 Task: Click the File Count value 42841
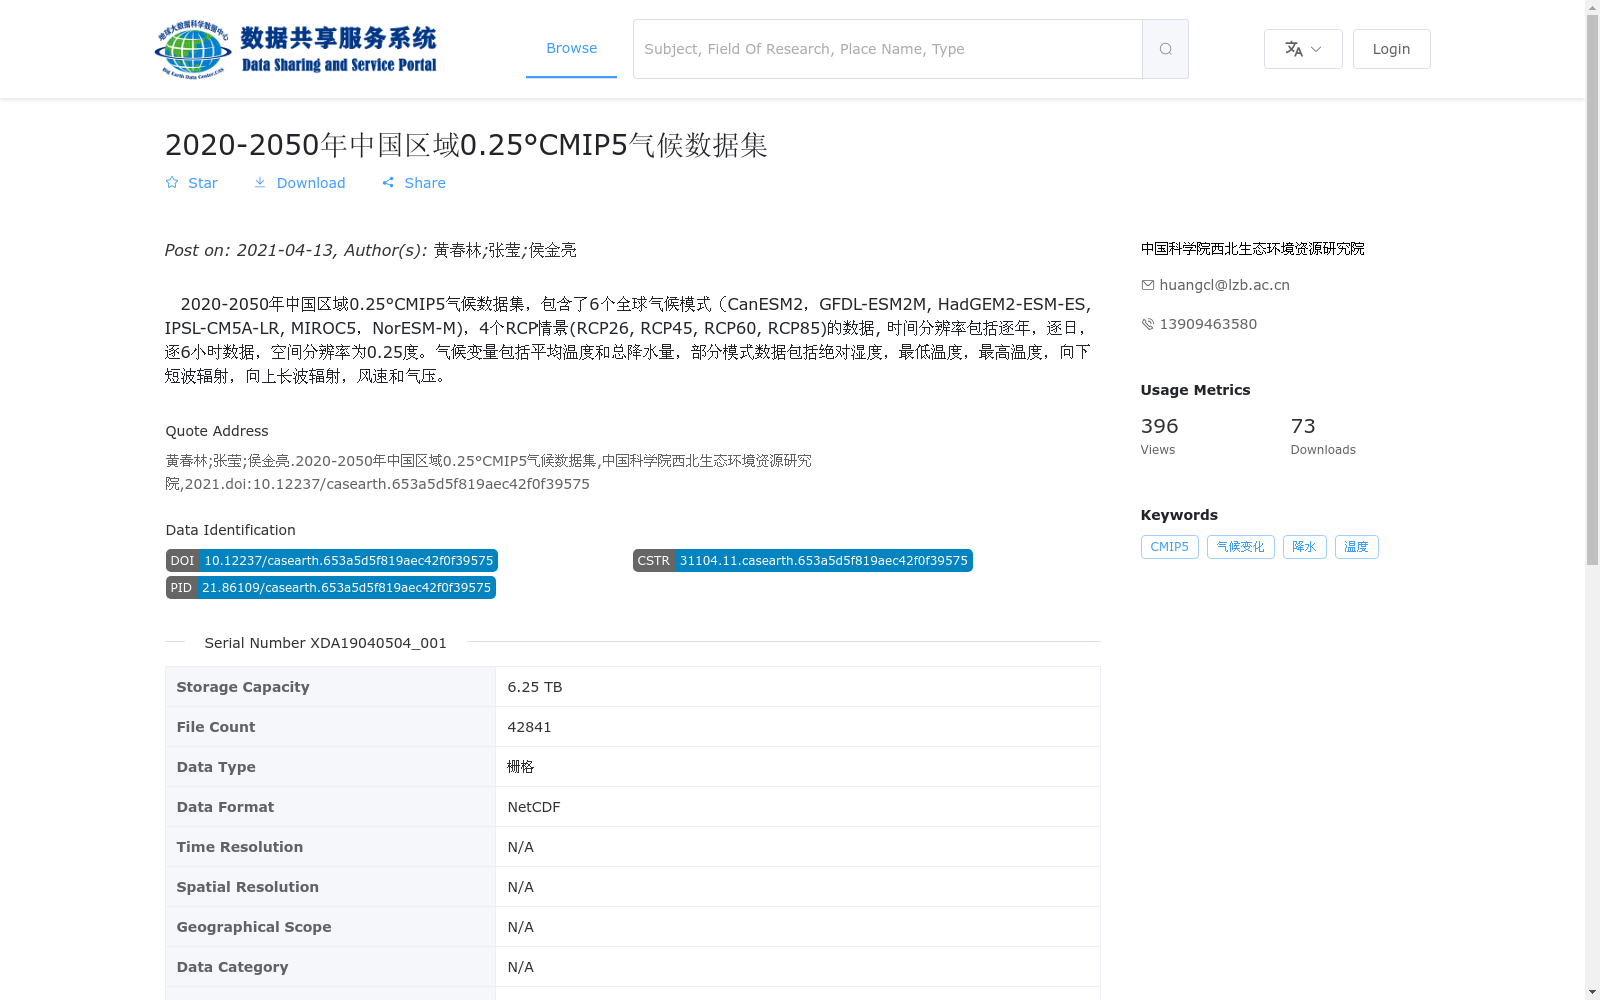click(529, 727)
